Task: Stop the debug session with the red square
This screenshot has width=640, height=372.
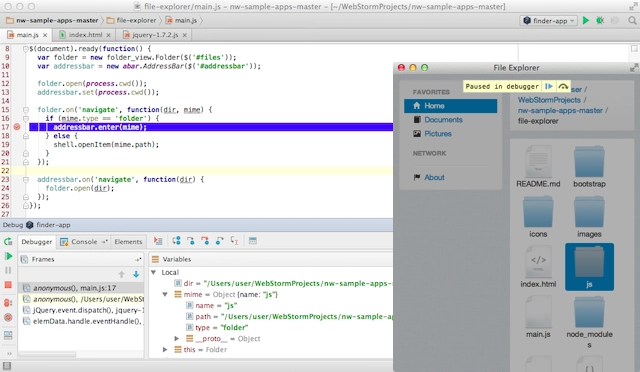Action: 8,285
